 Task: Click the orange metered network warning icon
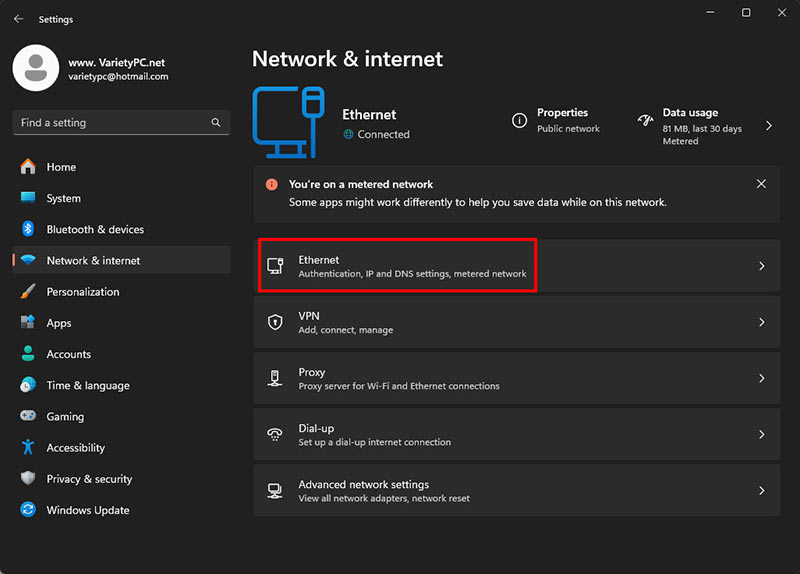(272, 184)
